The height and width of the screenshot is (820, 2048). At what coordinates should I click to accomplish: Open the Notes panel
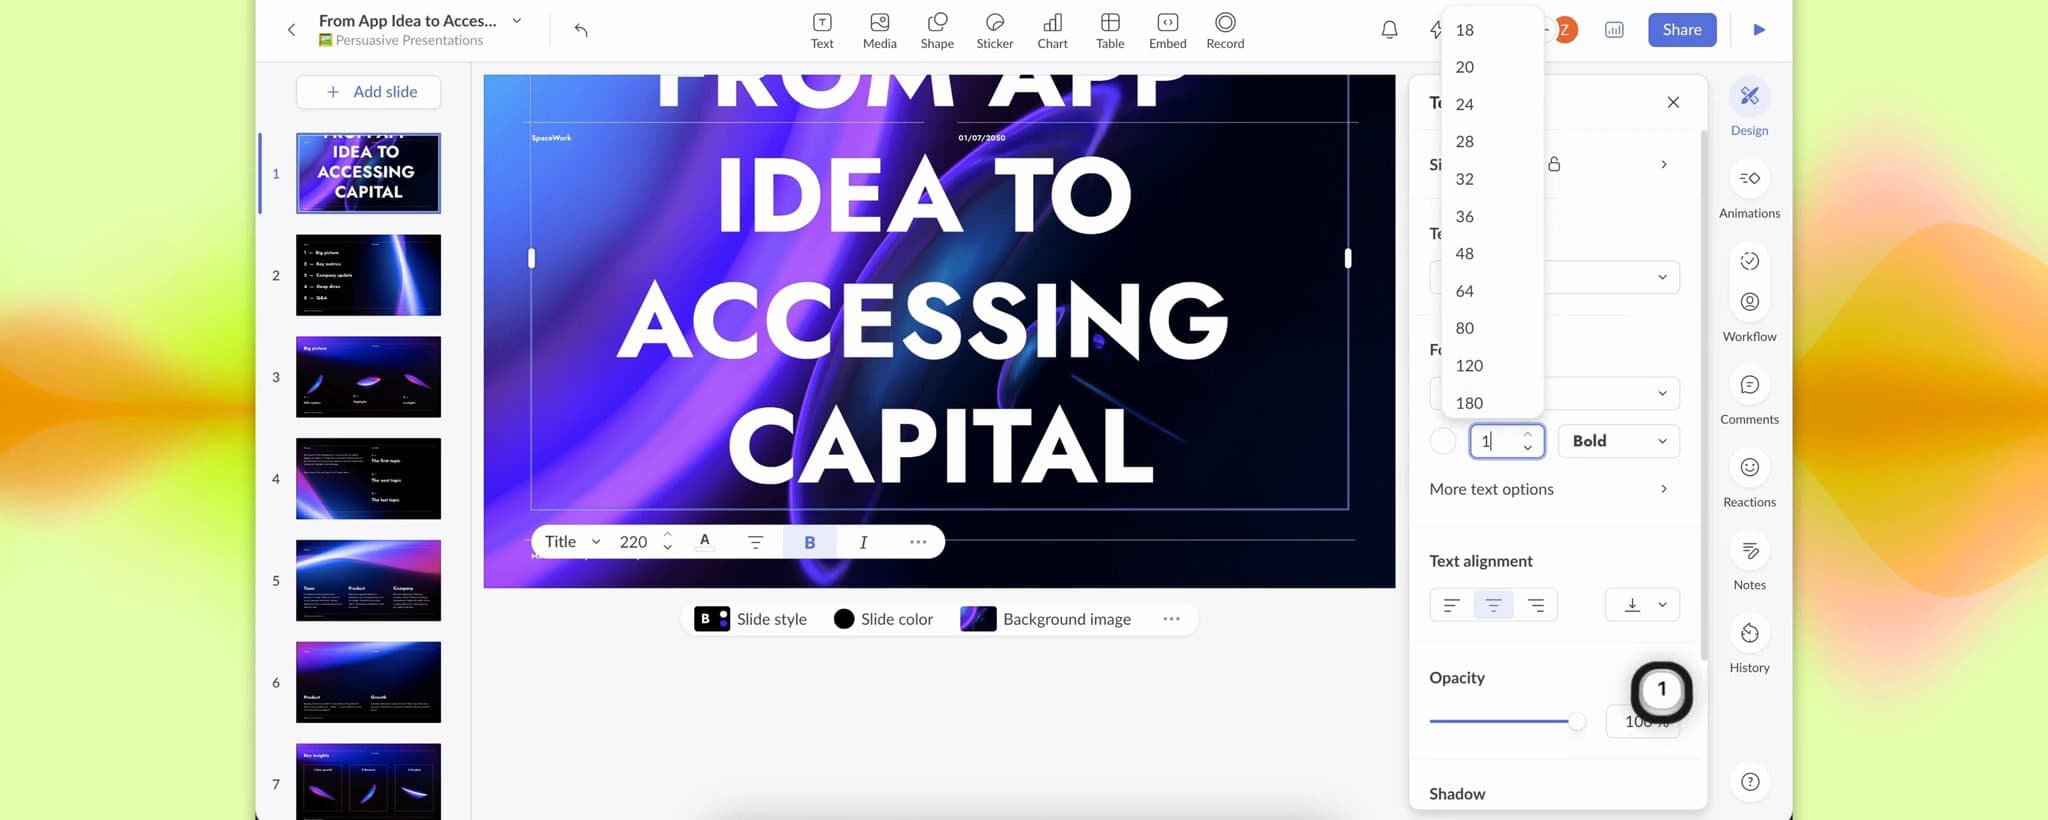(x=1749, y=561)
